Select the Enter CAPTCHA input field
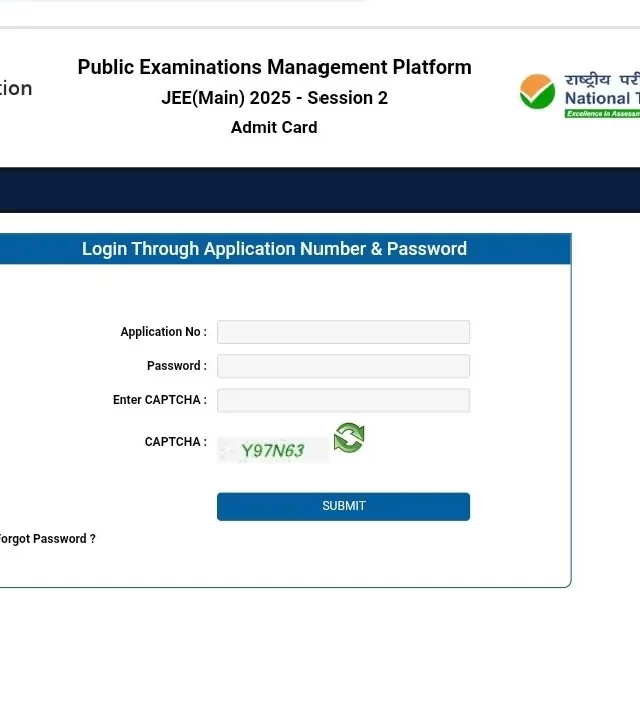The image size is (640, 727). tap(343, 400)
